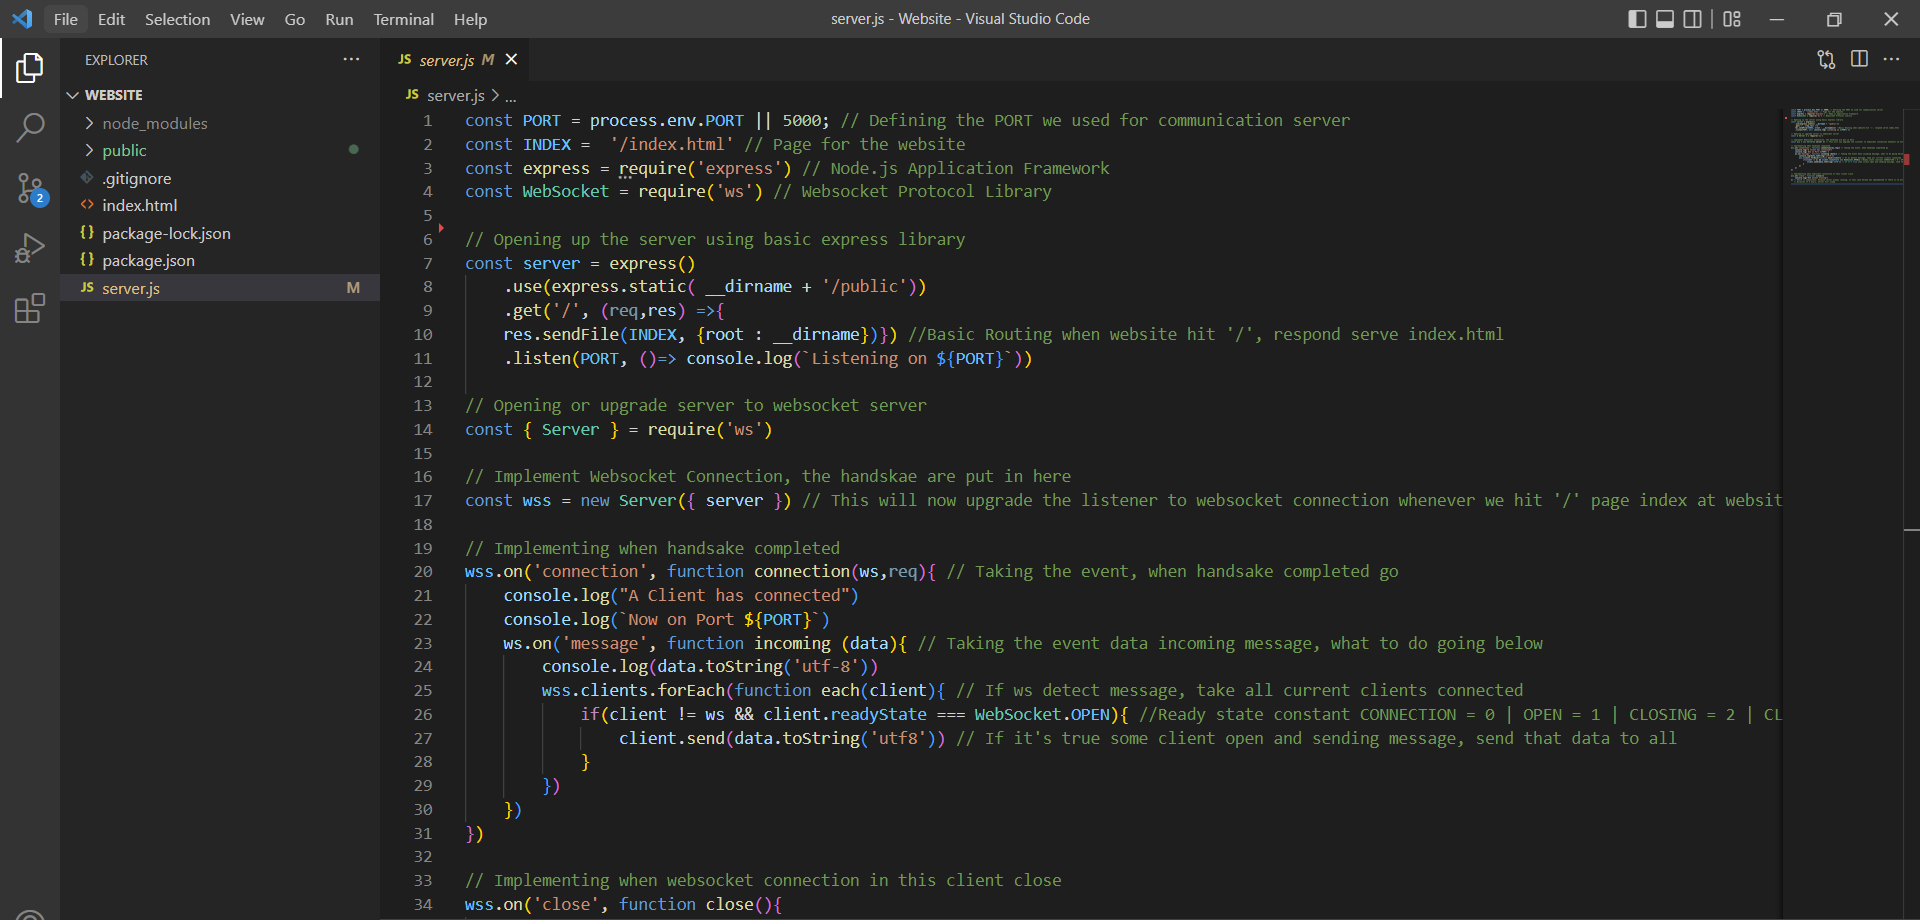Screen dimensions: 1920x920
Task: Open the Run and Debug view
Action: click(x=30, y=248)
